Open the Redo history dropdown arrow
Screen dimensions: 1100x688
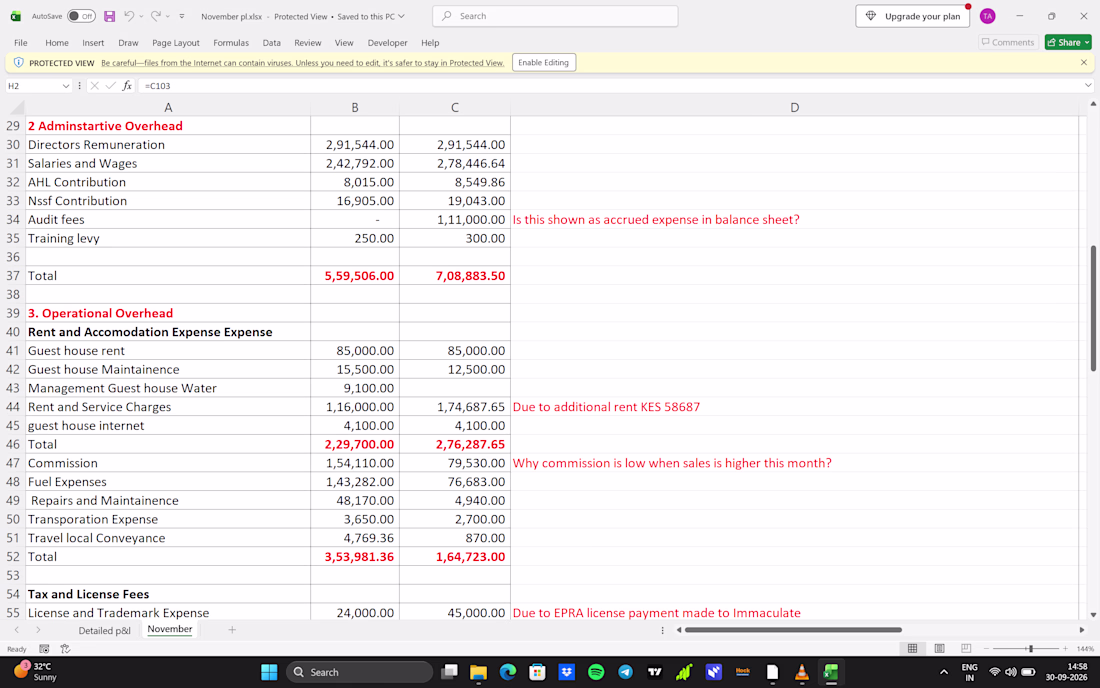click(x=168, y=16)
